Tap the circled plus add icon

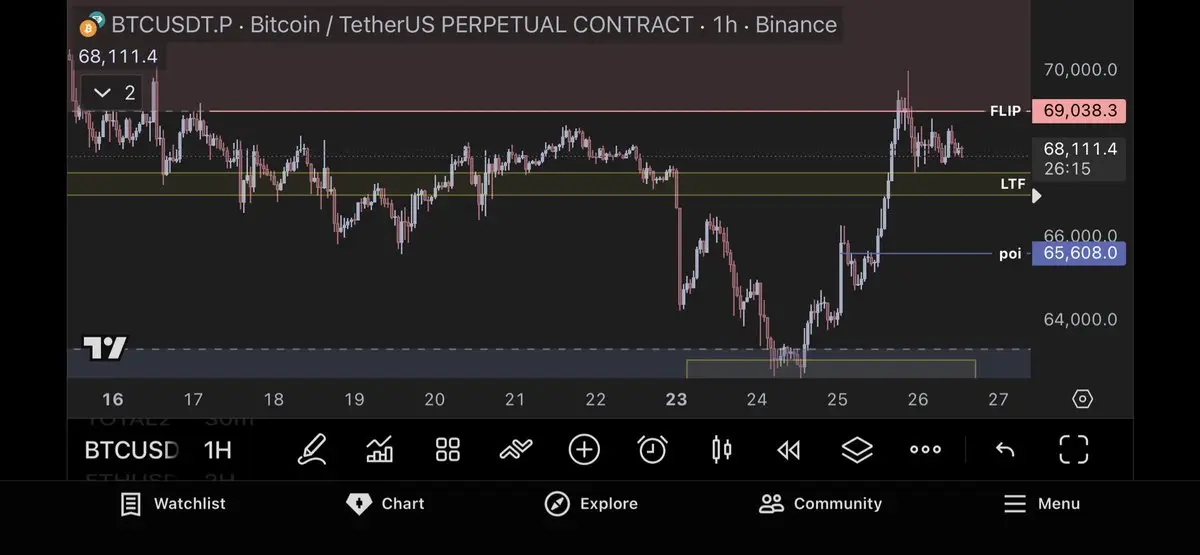[584, 450]
